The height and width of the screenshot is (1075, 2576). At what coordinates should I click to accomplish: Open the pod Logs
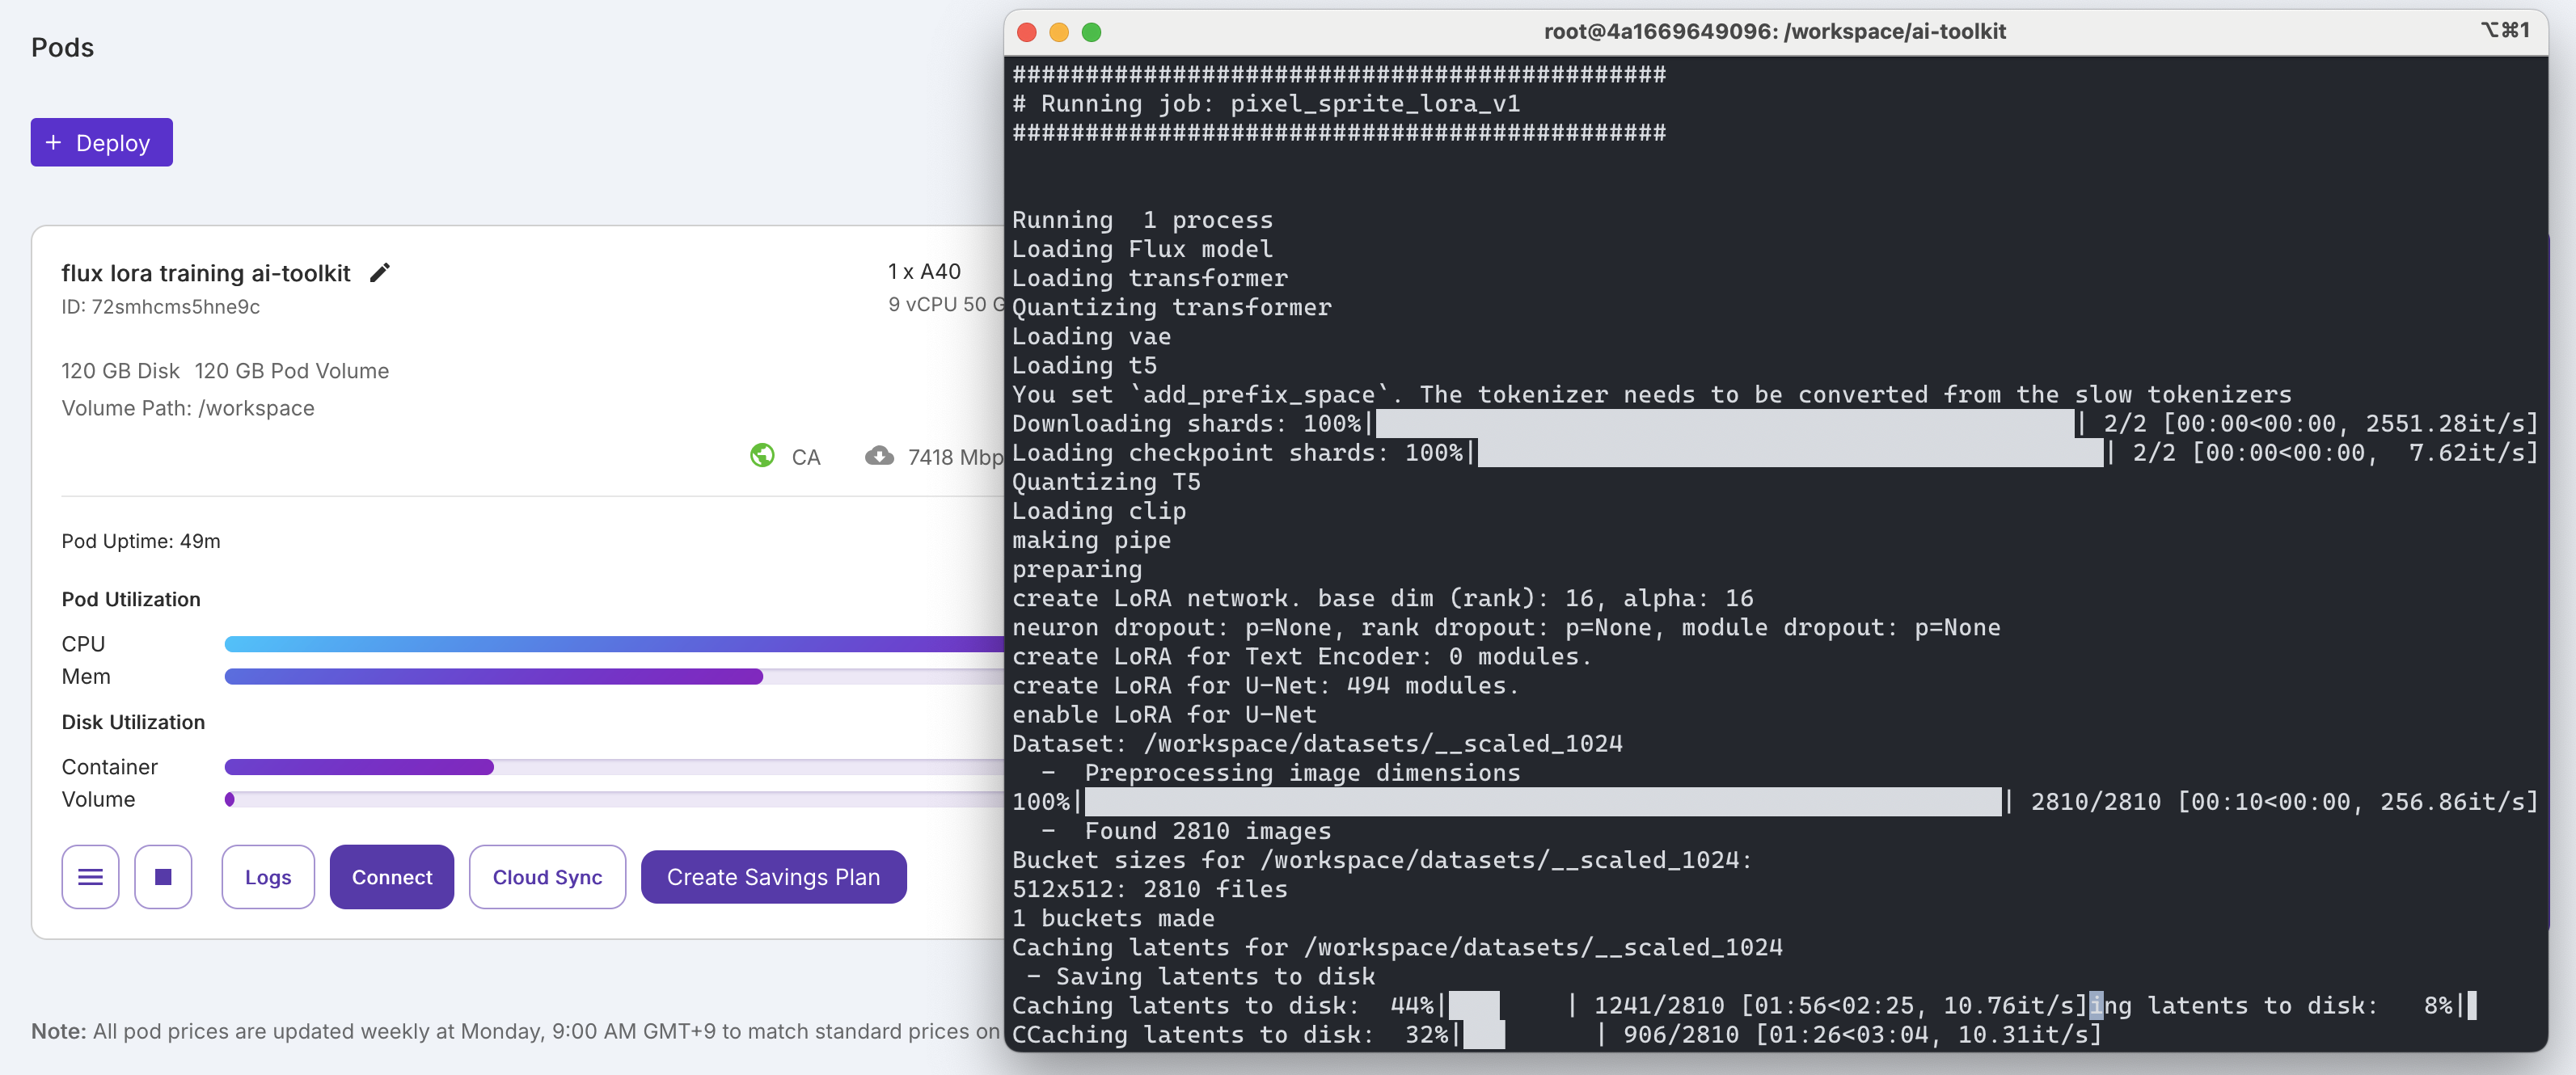tap(268, 877)
